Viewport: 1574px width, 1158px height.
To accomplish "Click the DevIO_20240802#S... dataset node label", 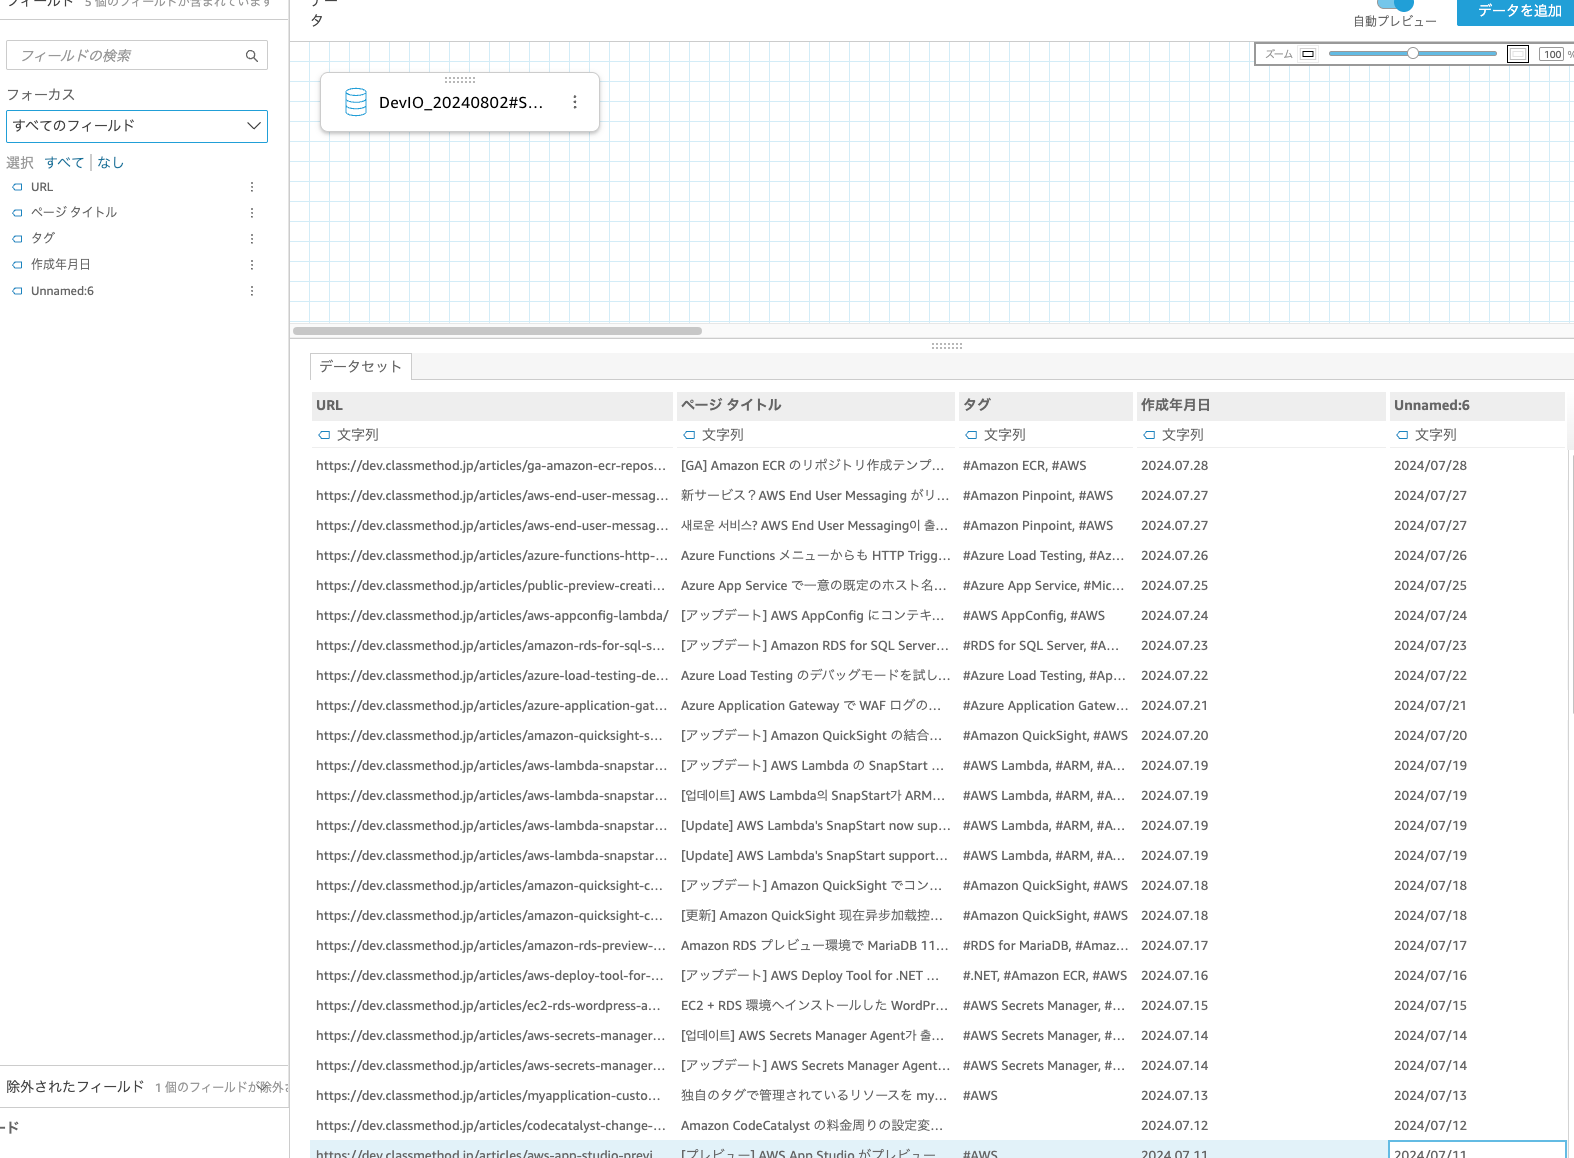I will pos(461,102).
